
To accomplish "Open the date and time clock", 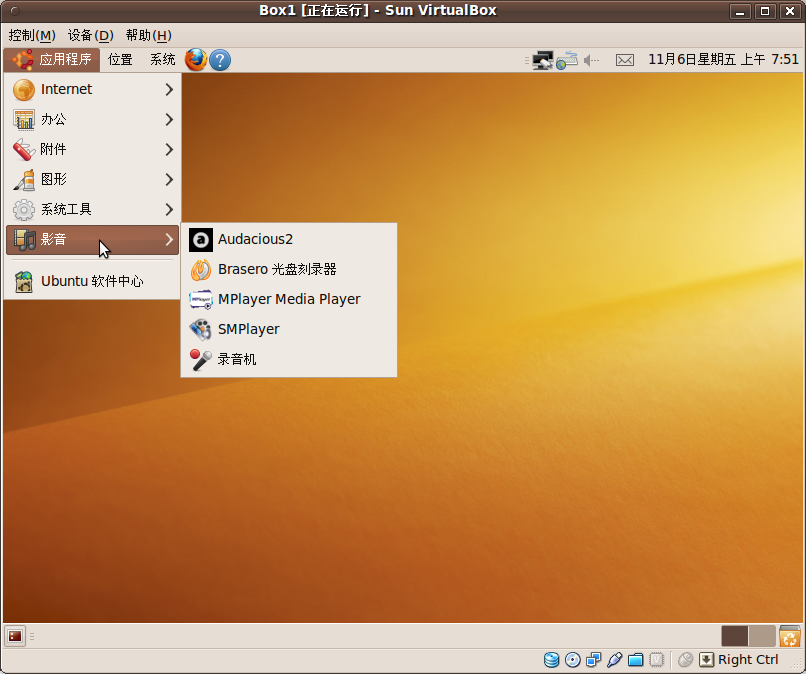I will 723,60.
